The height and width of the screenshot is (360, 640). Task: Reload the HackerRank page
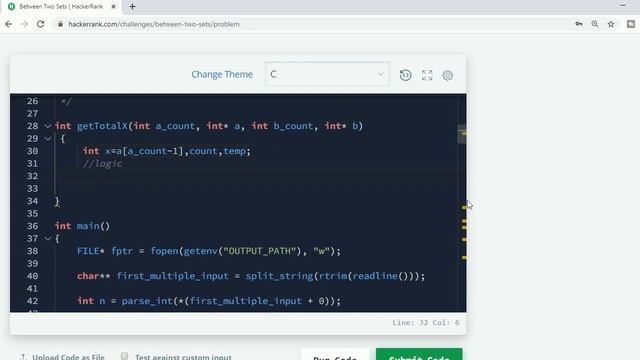(40, 24)
